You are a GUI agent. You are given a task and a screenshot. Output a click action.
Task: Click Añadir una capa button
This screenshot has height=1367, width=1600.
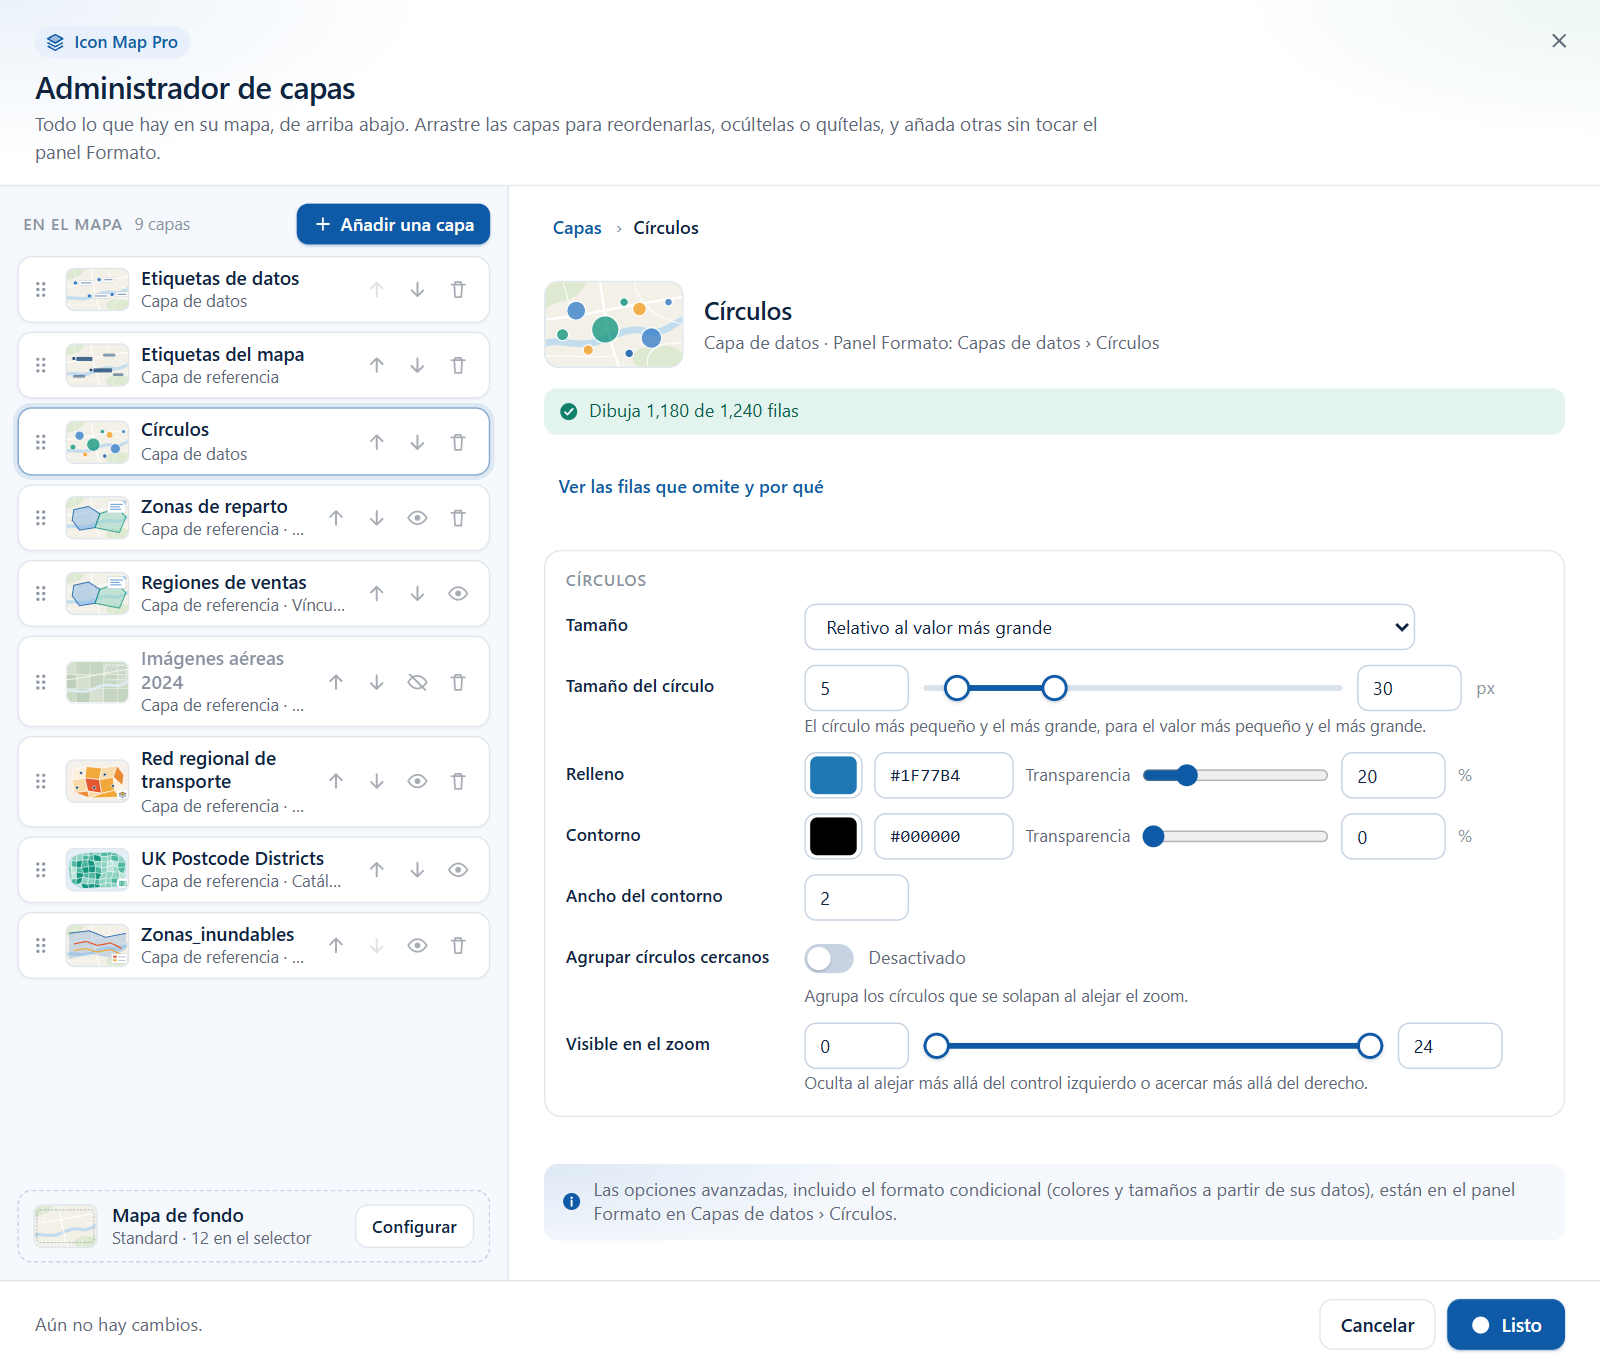point(393,224)
